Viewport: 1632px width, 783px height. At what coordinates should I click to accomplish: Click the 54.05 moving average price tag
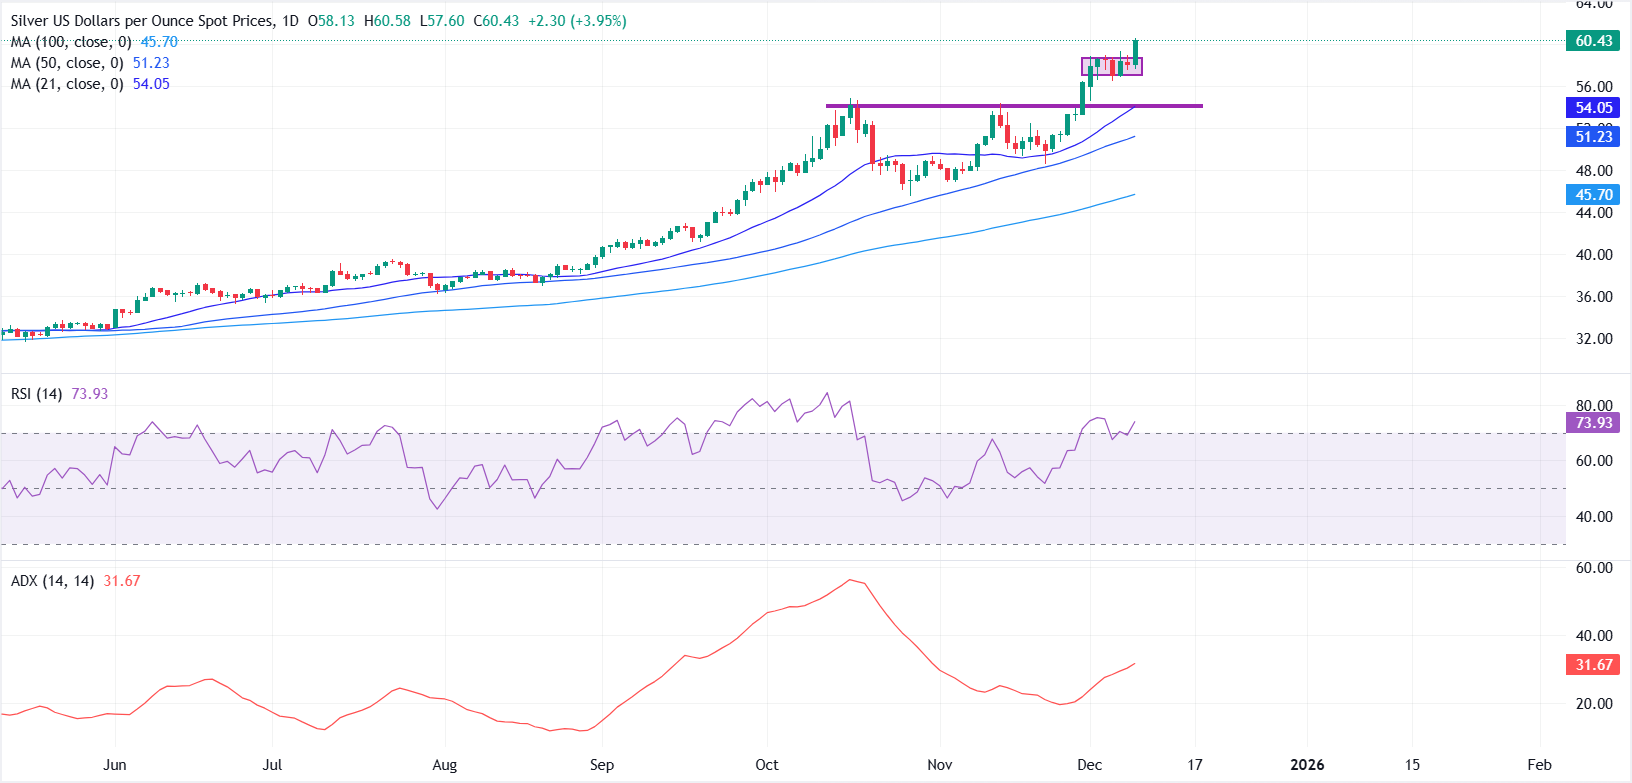click(1593, 108)
